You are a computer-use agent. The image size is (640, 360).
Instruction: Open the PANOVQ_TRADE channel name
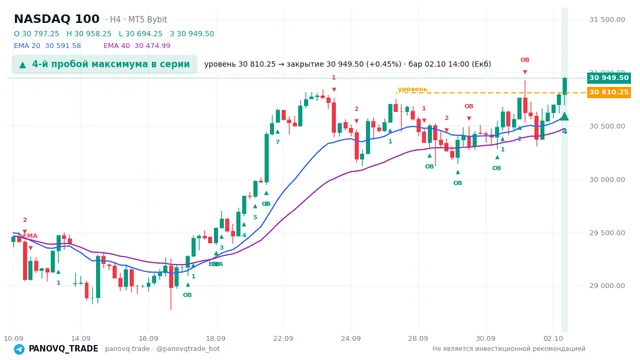(x=63, y=349)
